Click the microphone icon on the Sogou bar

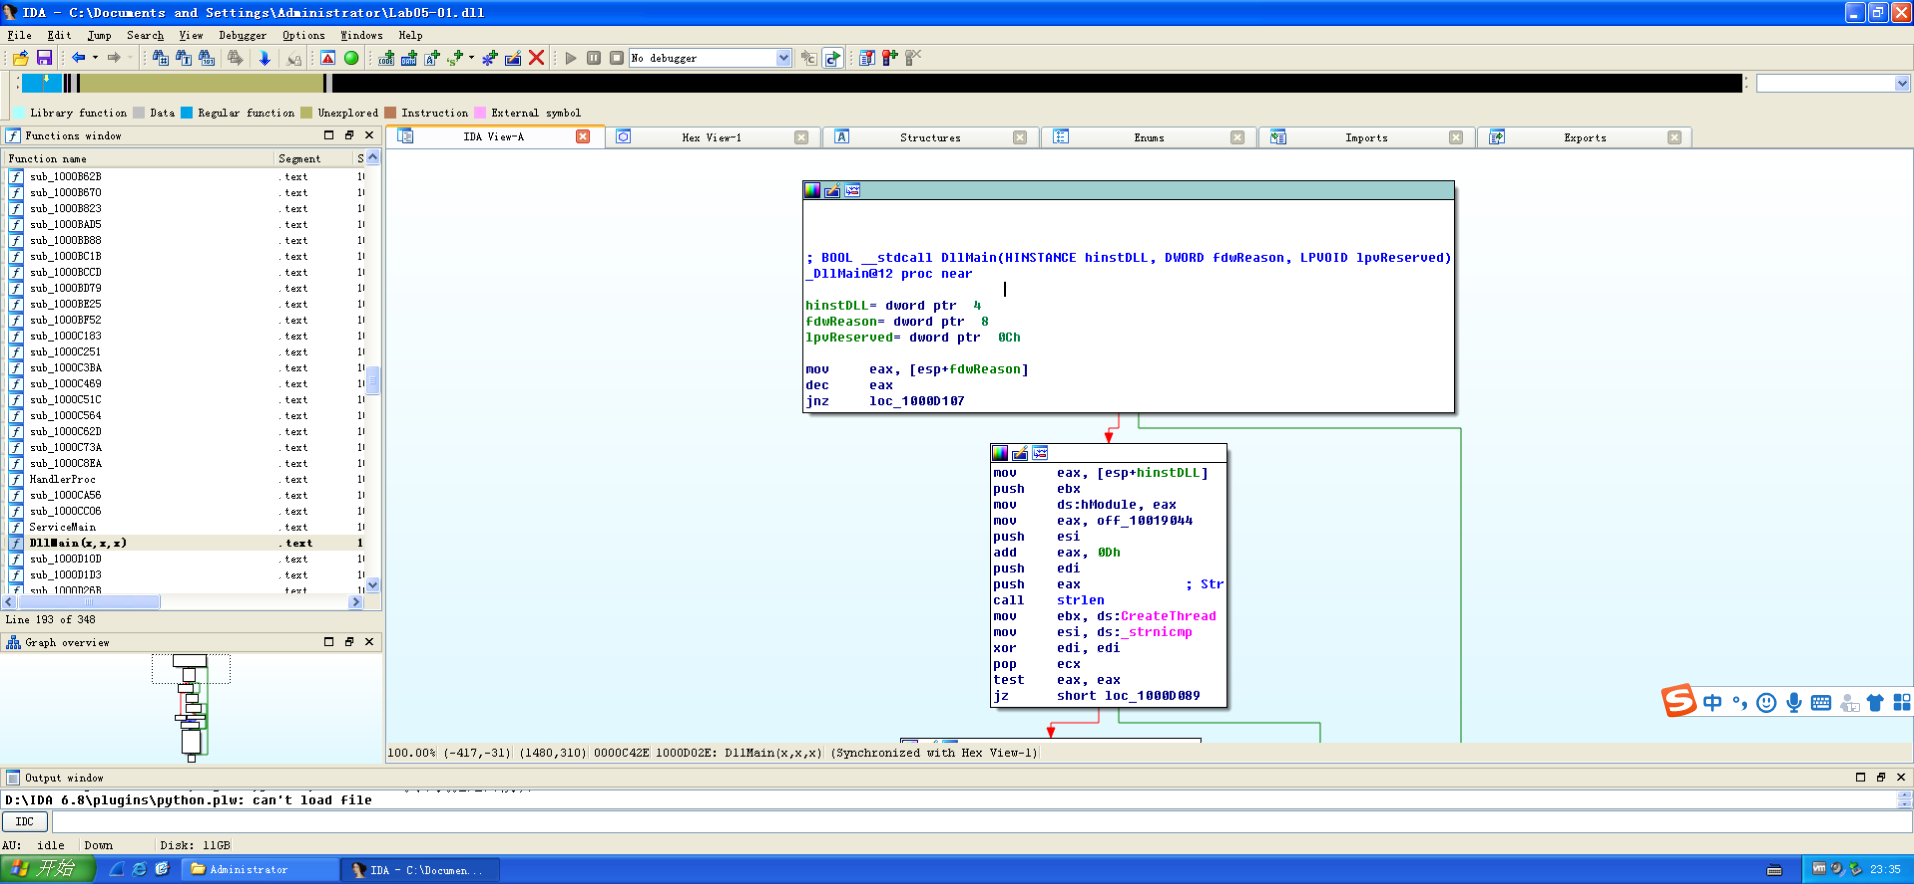[x=1794, y=703]
